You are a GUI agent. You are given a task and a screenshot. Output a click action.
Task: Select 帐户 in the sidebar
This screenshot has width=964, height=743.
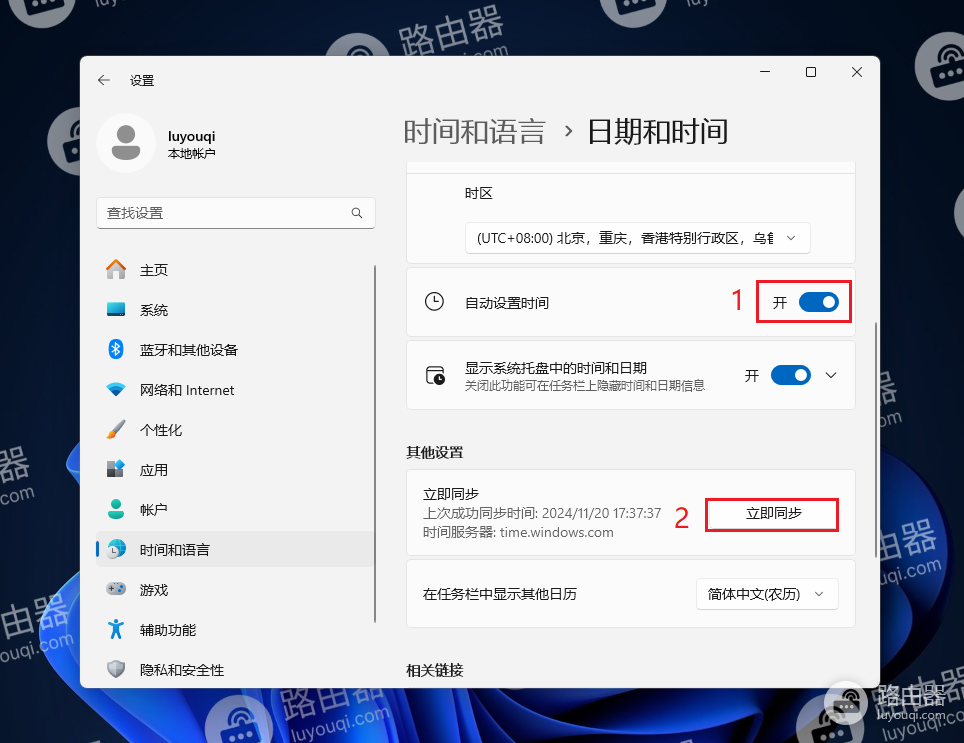235,509
